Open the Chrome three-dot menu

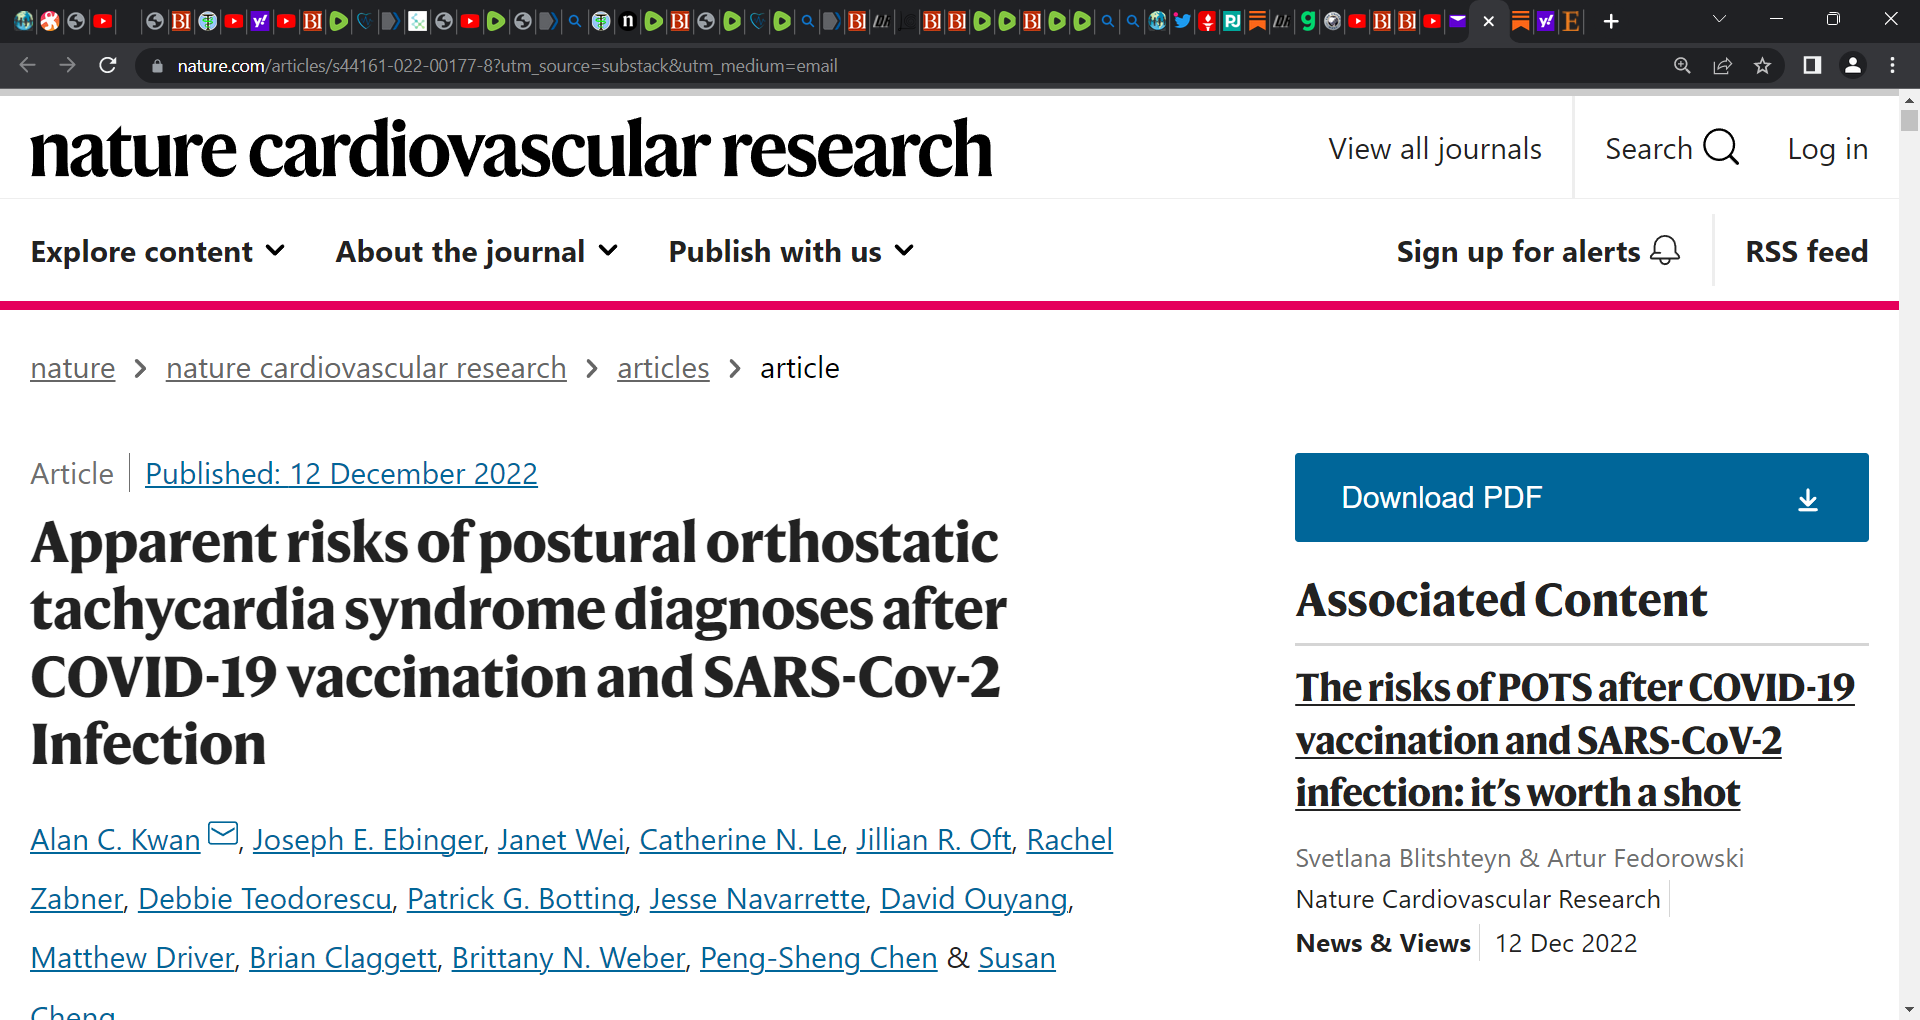click(x=1892, y=65)
